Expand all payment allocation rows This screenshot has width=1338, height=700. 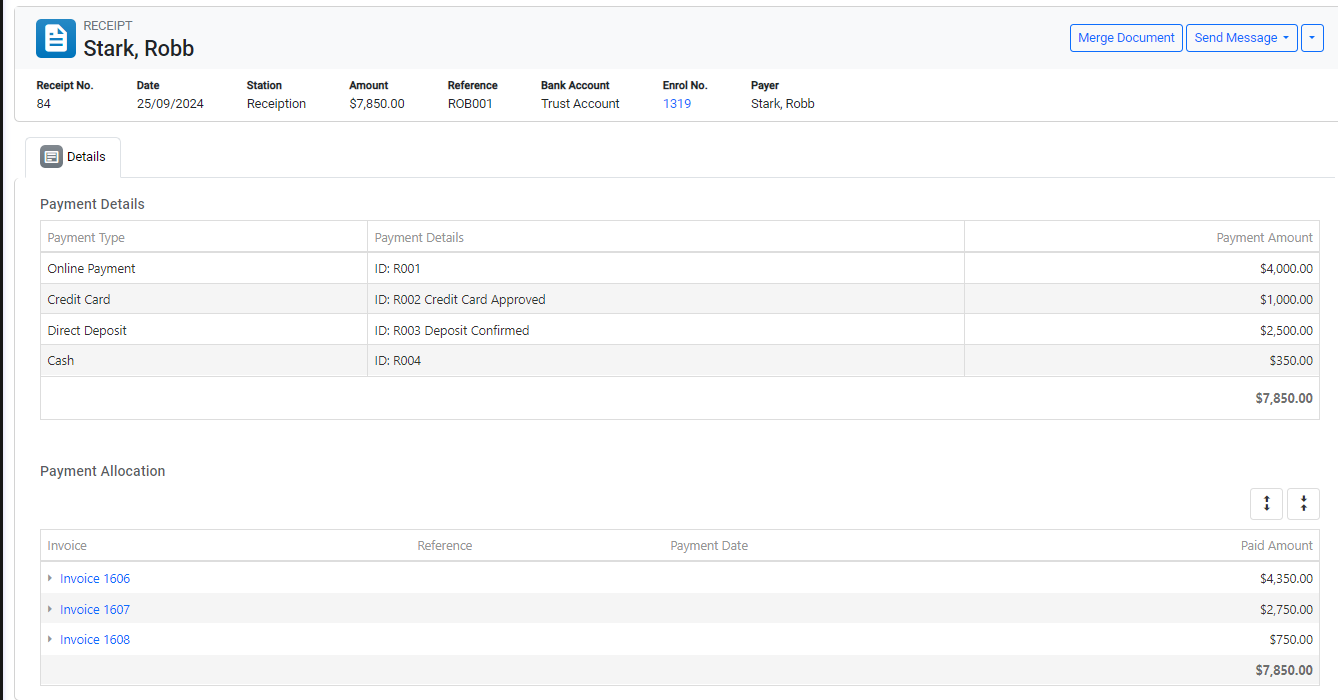pyautogui.click(x=1266, y=504)
